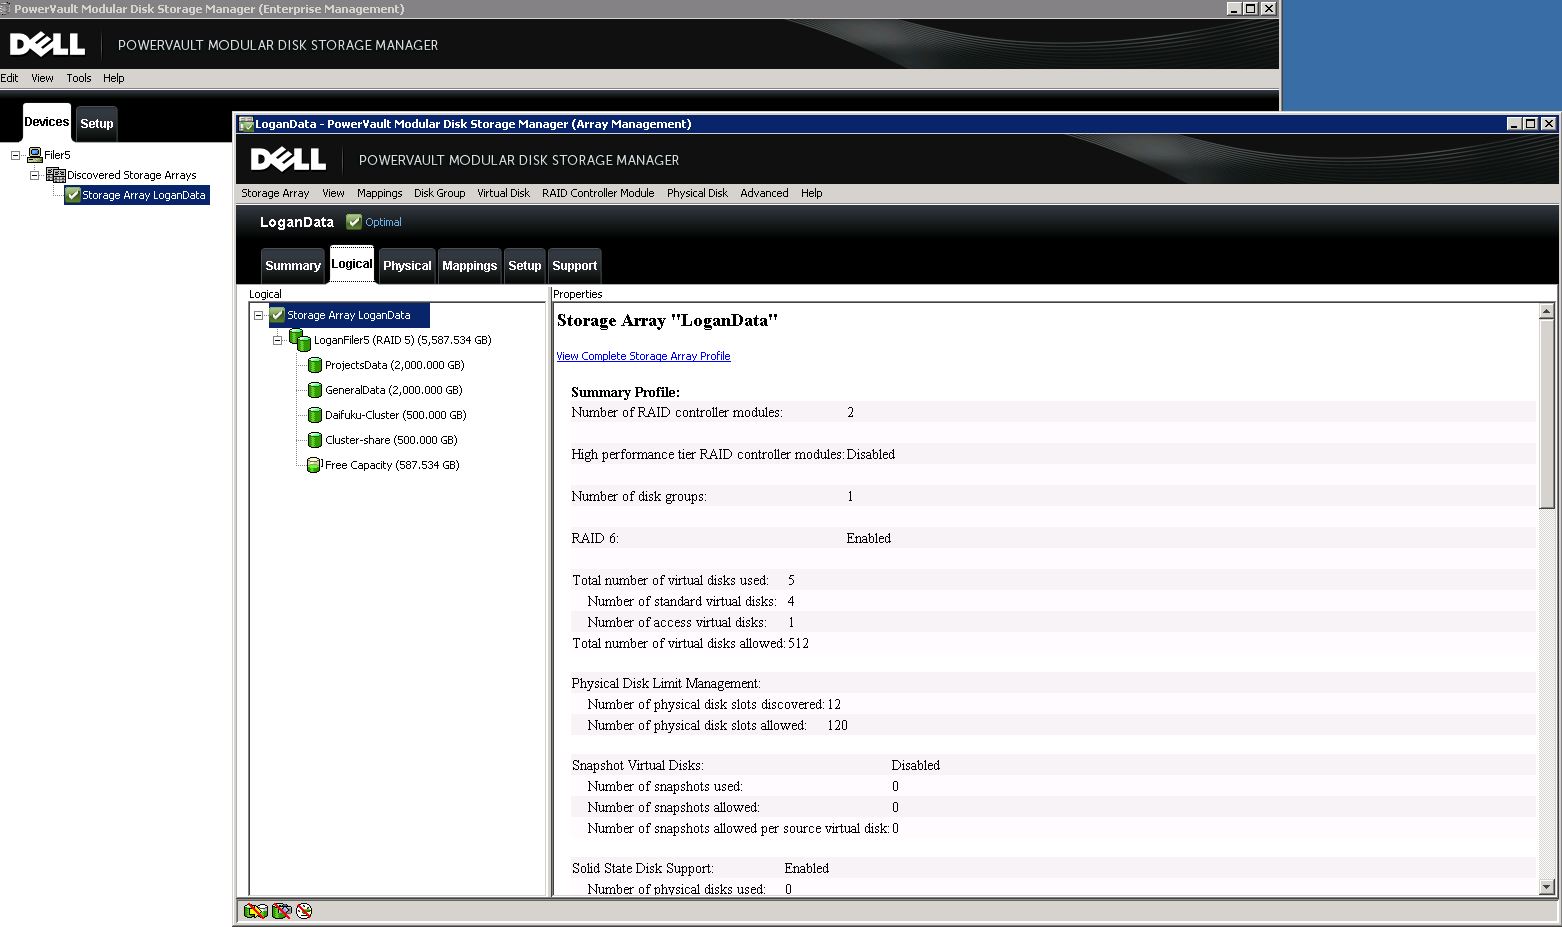Open the Tools menu in Enterprise Management window
The height and width of the screenshot is (927, 1562).
point(79,78)
